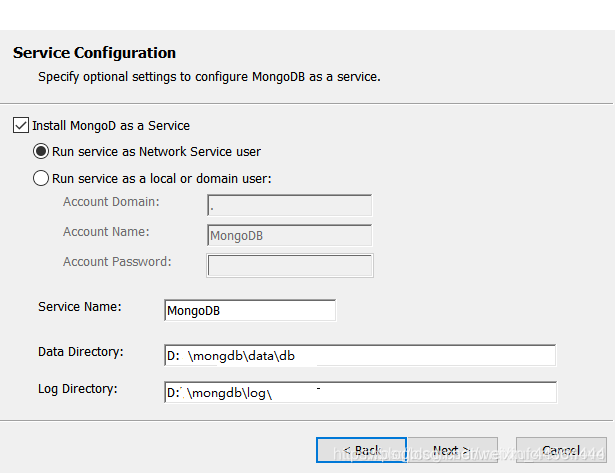Viewport: 615px width, 473px height.
Task: Cancel the MongoDB installation
Action: click(x=561, y=450)
